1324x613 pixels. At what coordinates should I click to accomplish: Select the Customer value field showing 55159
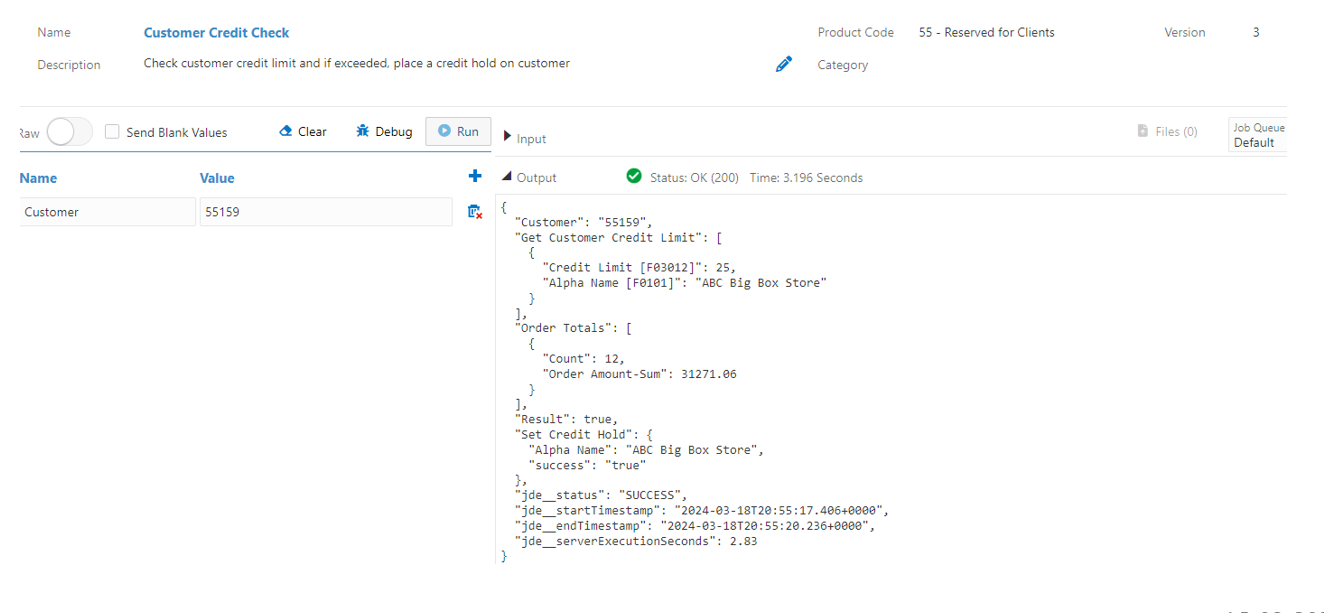(325, 211)
